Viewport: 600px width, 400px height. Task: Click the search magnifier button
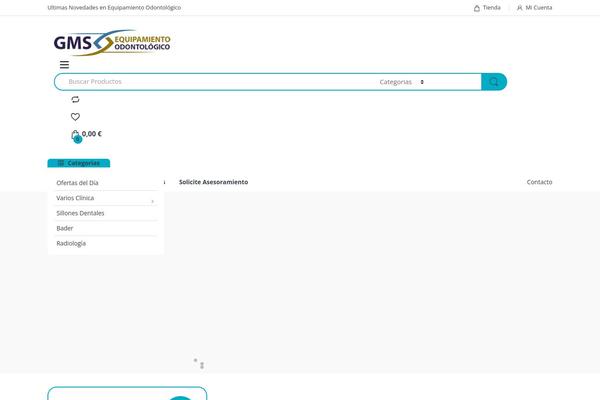494,82
